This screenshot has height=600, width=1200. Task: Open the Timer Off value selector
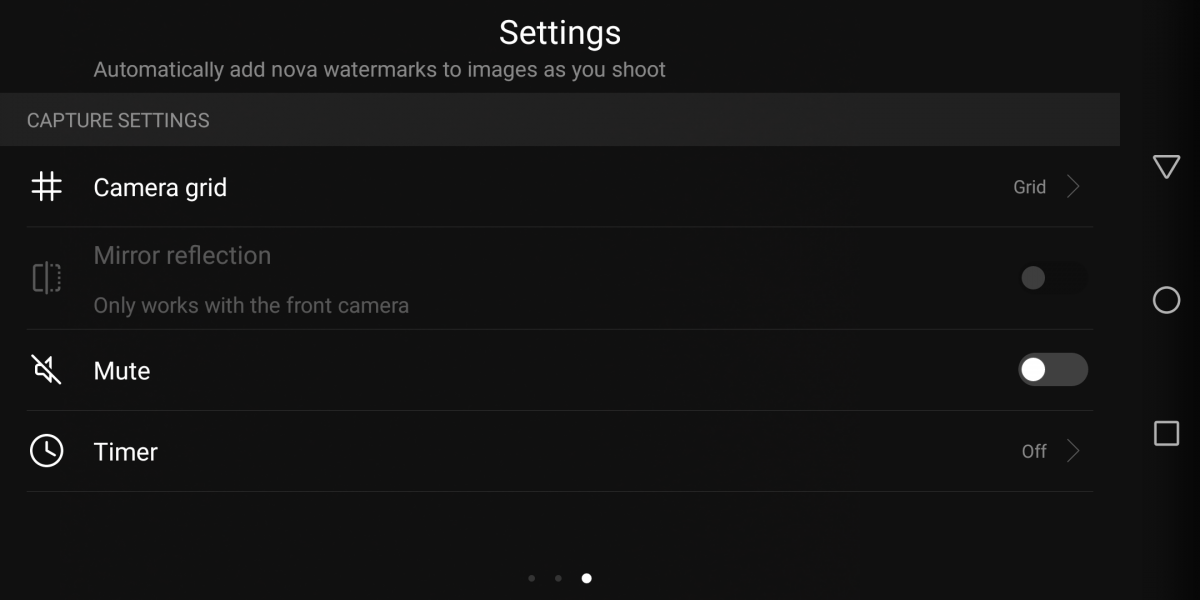pyautogui.click(x=1034, y=451)
